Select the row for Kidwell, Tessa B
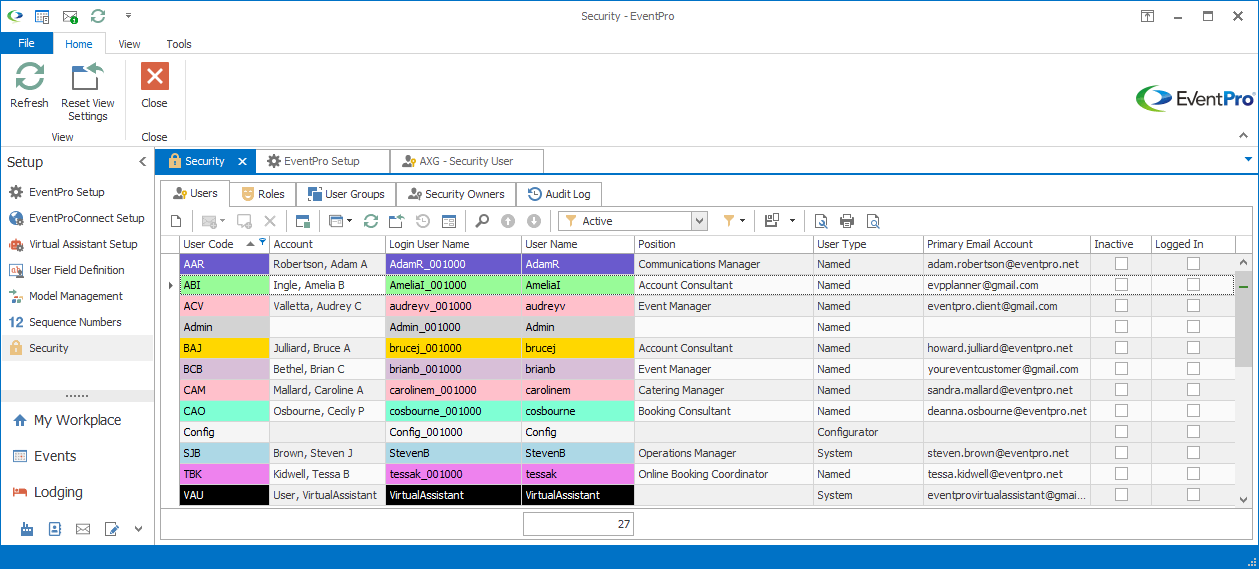Viewport: 1259px width, 569px height. point(698,474)
